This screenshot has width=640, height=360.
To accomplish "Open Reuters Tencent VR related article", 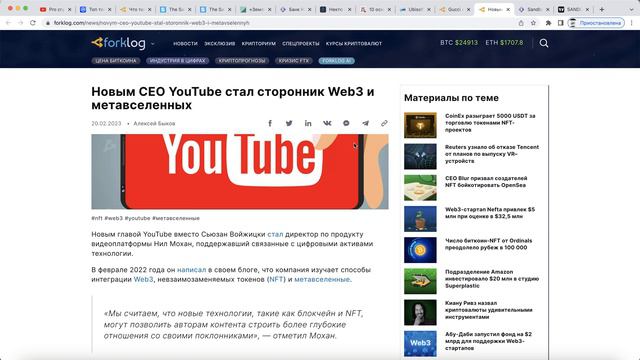I will [x=492, y=154].
